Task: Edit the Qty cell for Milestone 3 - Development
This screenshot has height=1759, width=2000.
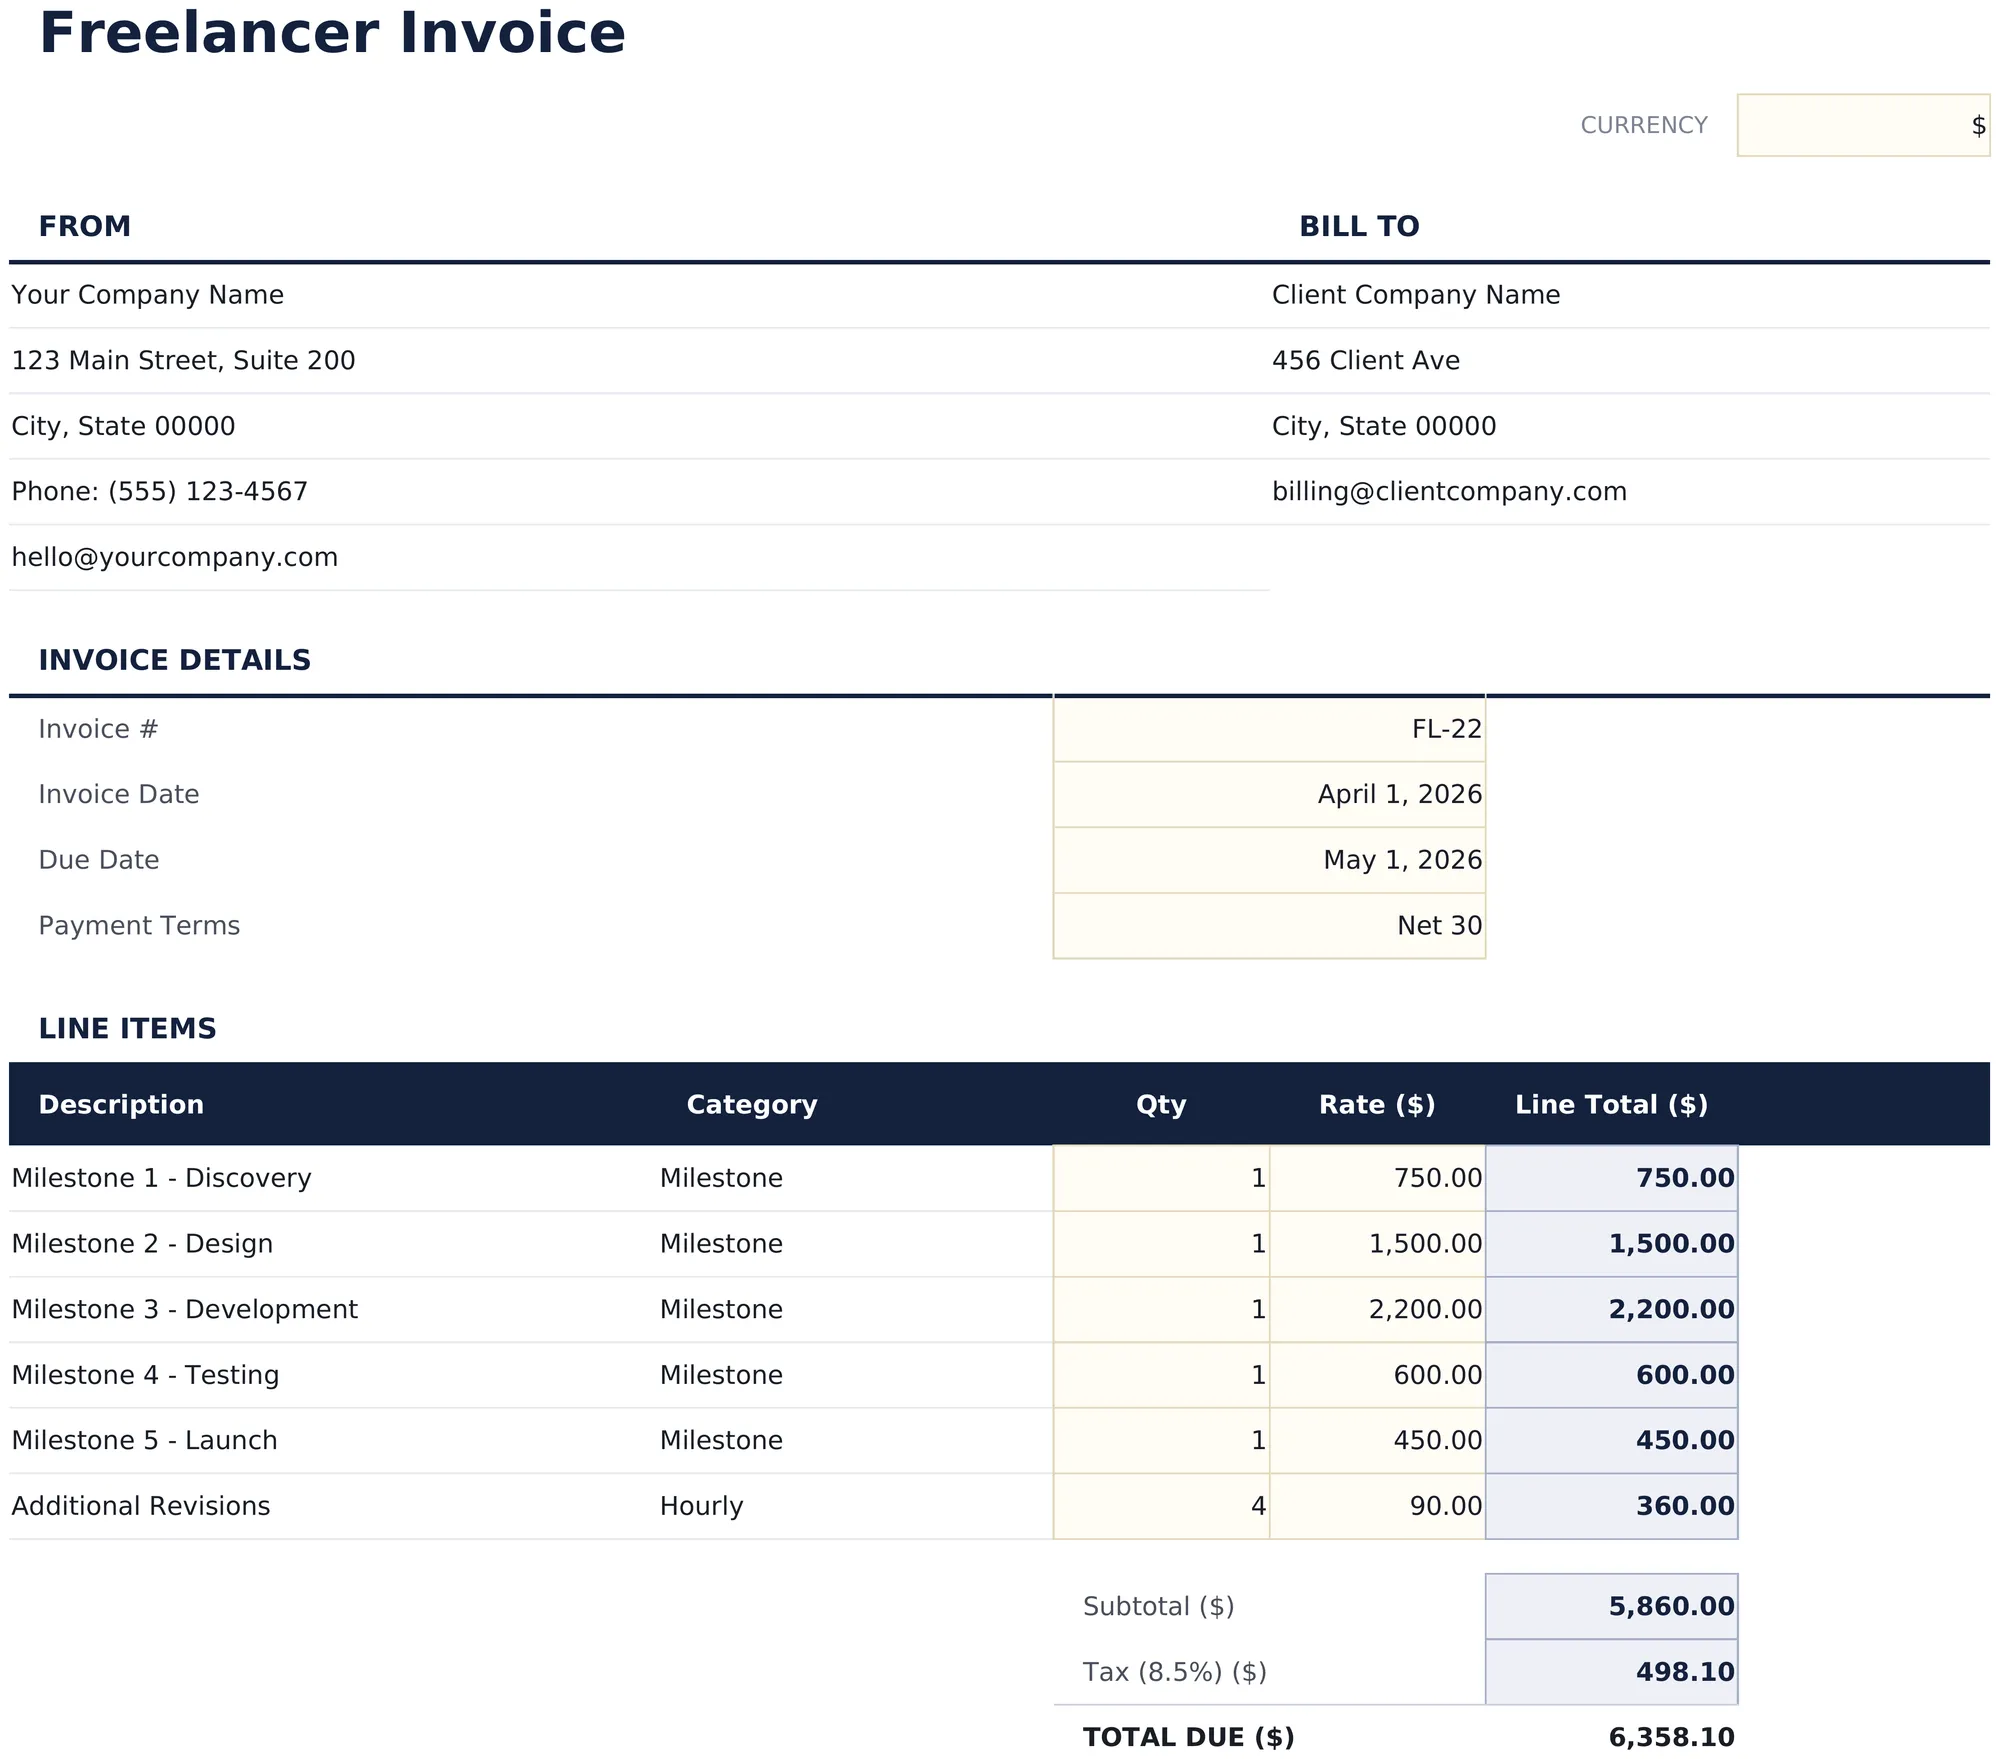Action: 1161,1309
